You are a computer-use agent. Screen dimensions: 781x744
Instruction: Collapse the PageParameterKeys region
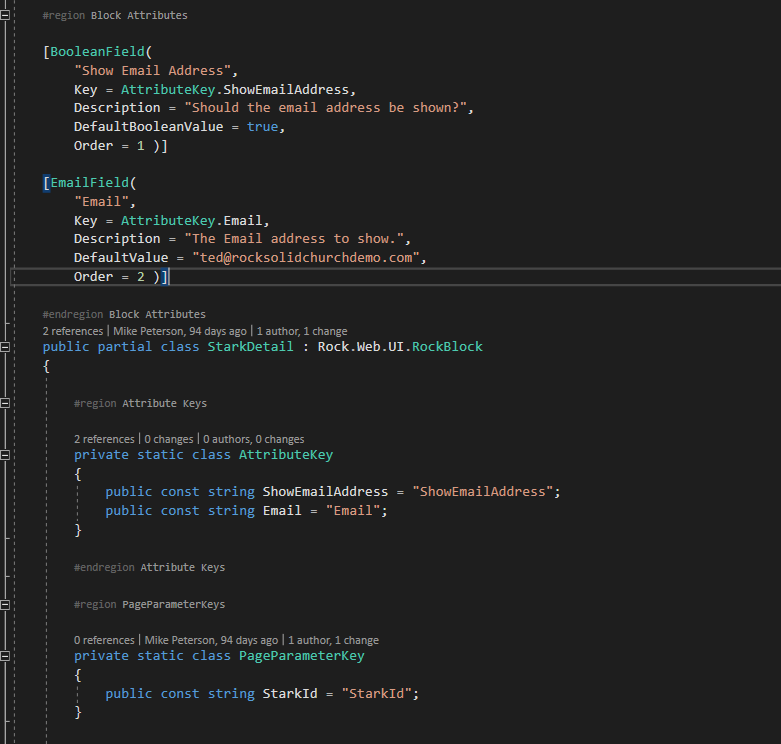pos(4,605)
